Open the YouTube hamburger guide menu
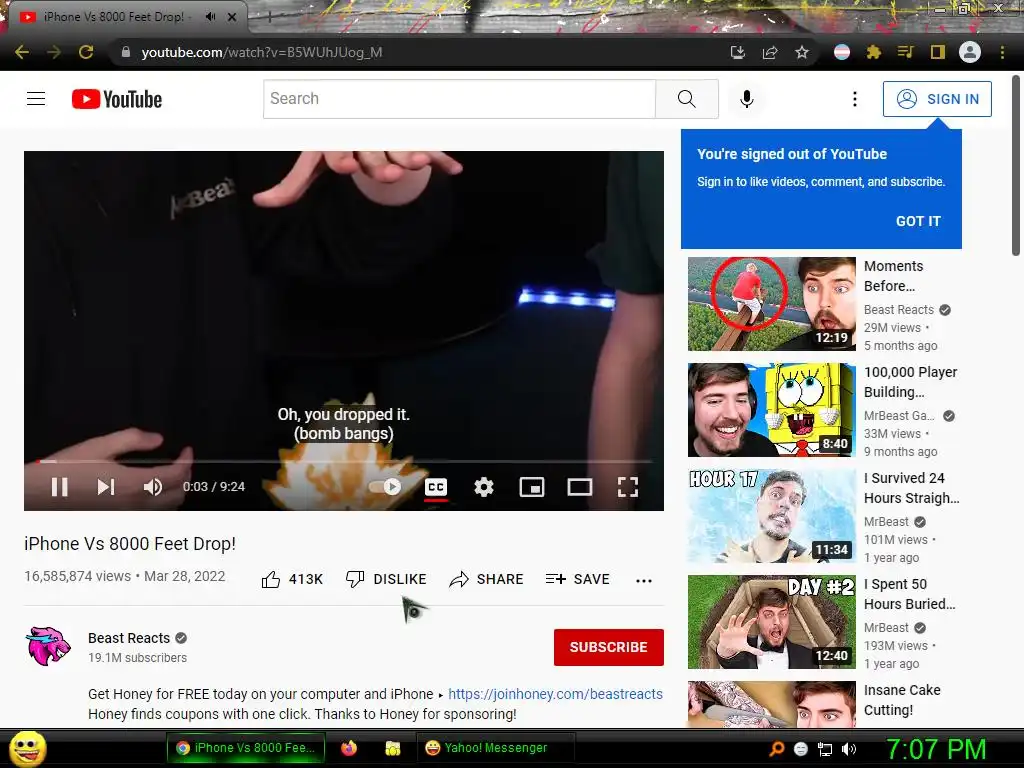Image resolution: width=1024 pixels, height=768 pixels. point(36,99)
